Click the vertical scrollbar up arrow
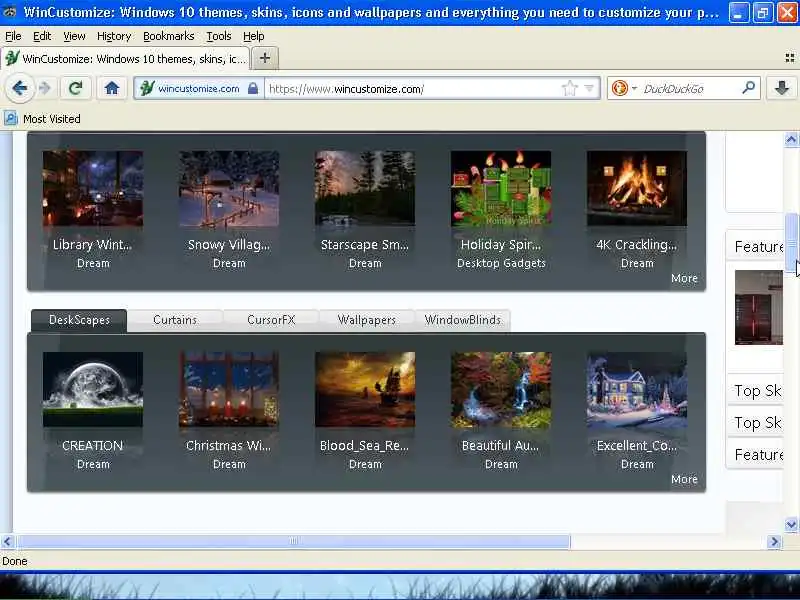 pos(791,139)
